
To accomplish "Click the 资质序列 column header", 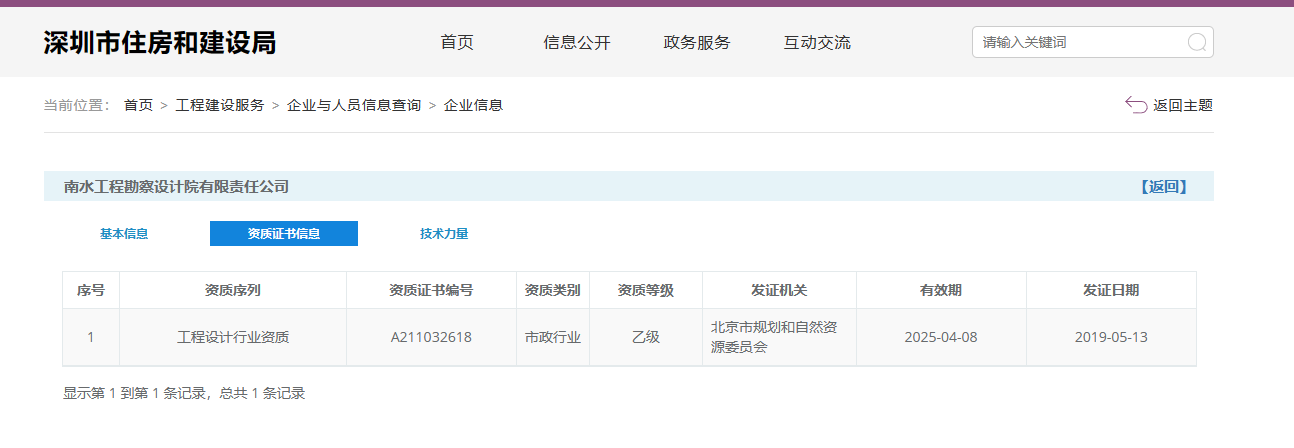I will pos(233,290).
